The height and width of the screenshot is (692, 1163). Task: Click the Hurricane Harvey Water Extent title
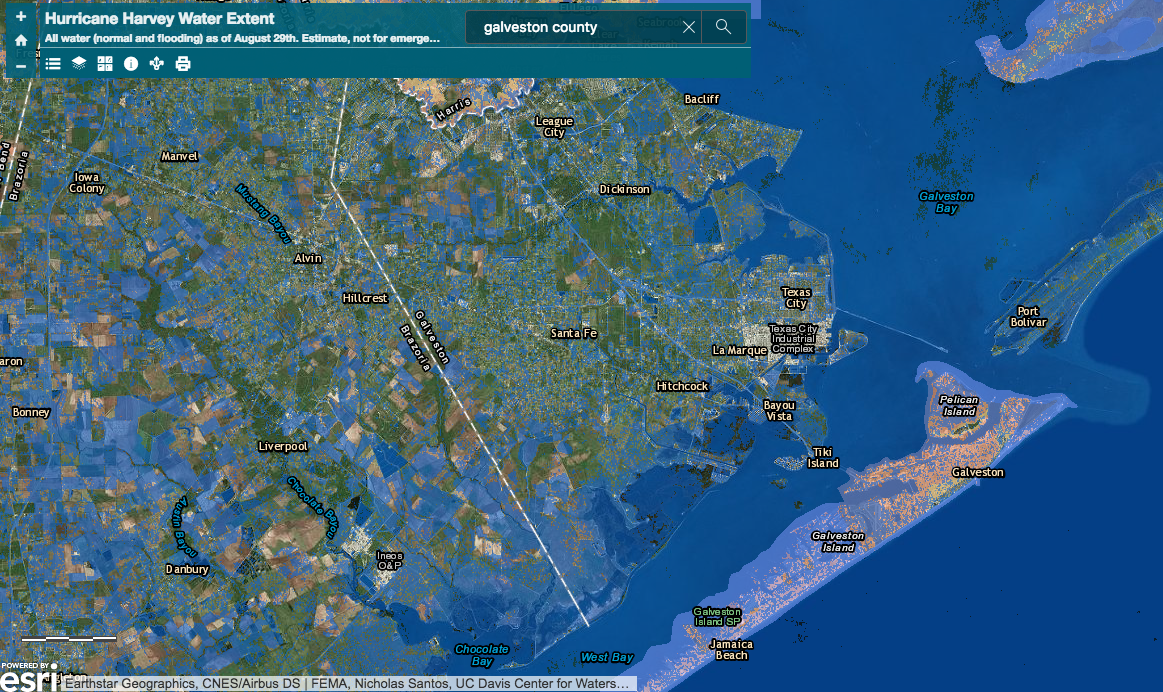pos(159,19)
